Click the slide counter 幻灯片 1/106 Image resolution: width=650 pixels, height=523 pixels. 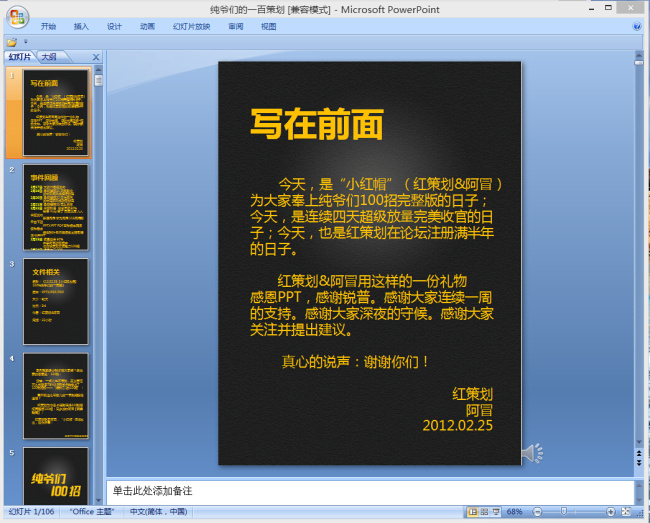(x=32, y=512)
